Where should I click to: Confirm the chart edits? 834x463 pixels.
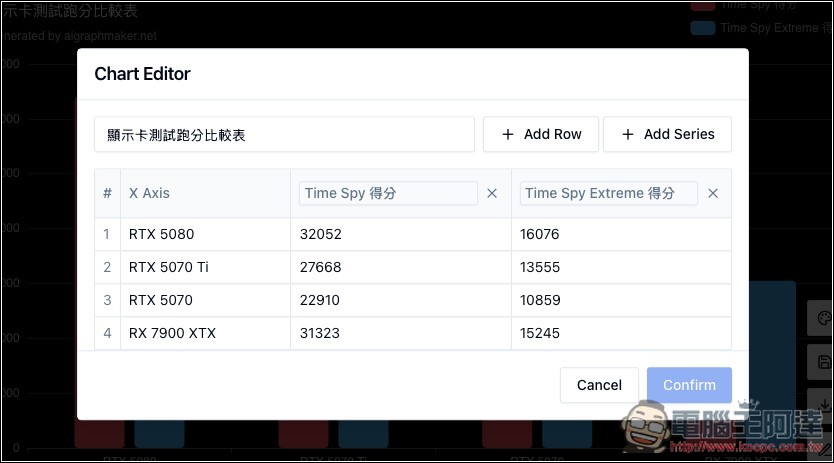click(x=689, y=385)
